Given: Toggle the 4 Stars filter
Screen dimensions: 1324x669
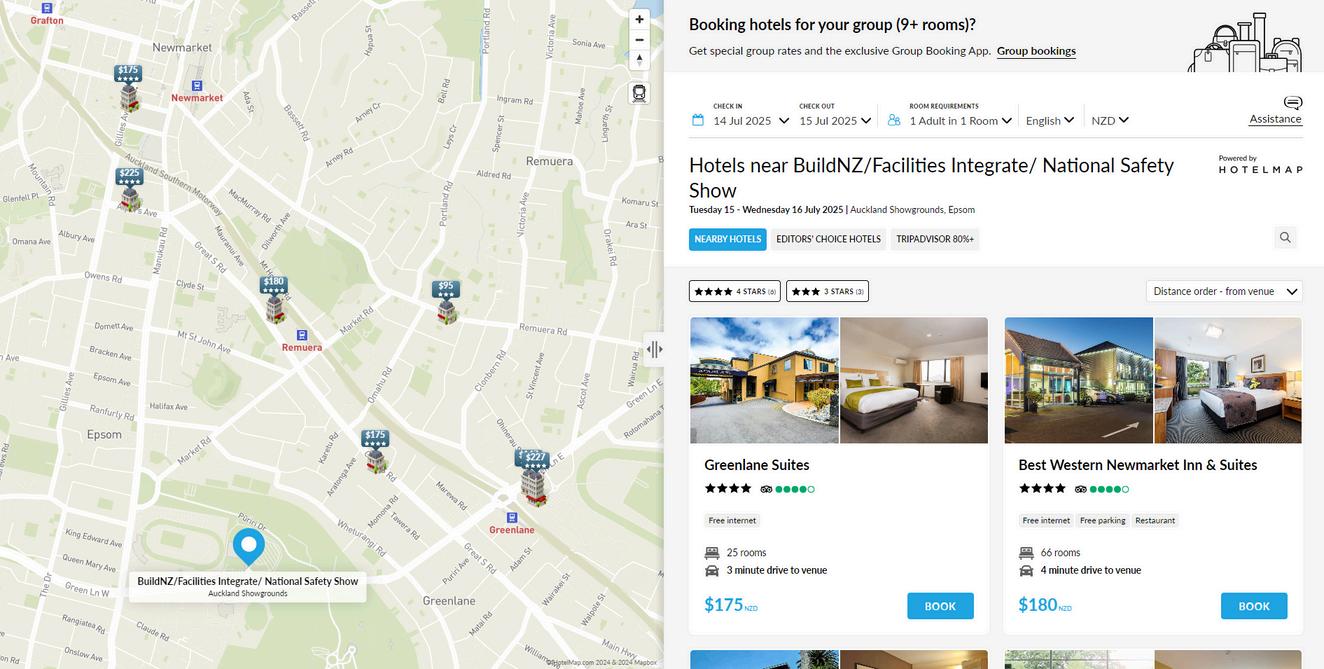Looking at the screenshot, I should [735, 291].
